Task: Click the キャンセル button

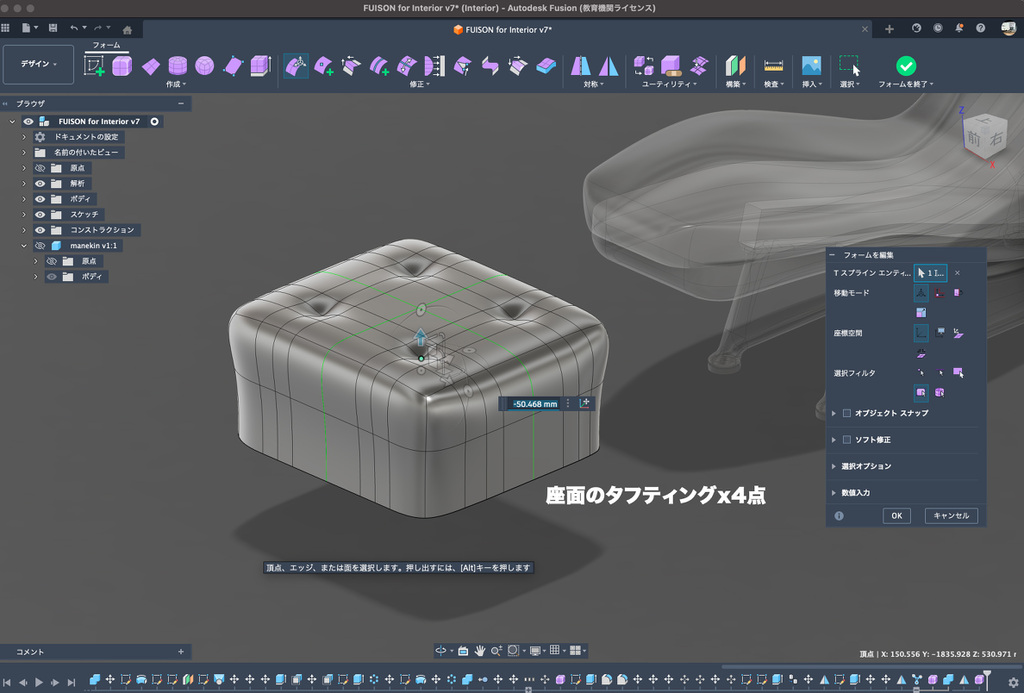Action: click(x=950, y=516)
